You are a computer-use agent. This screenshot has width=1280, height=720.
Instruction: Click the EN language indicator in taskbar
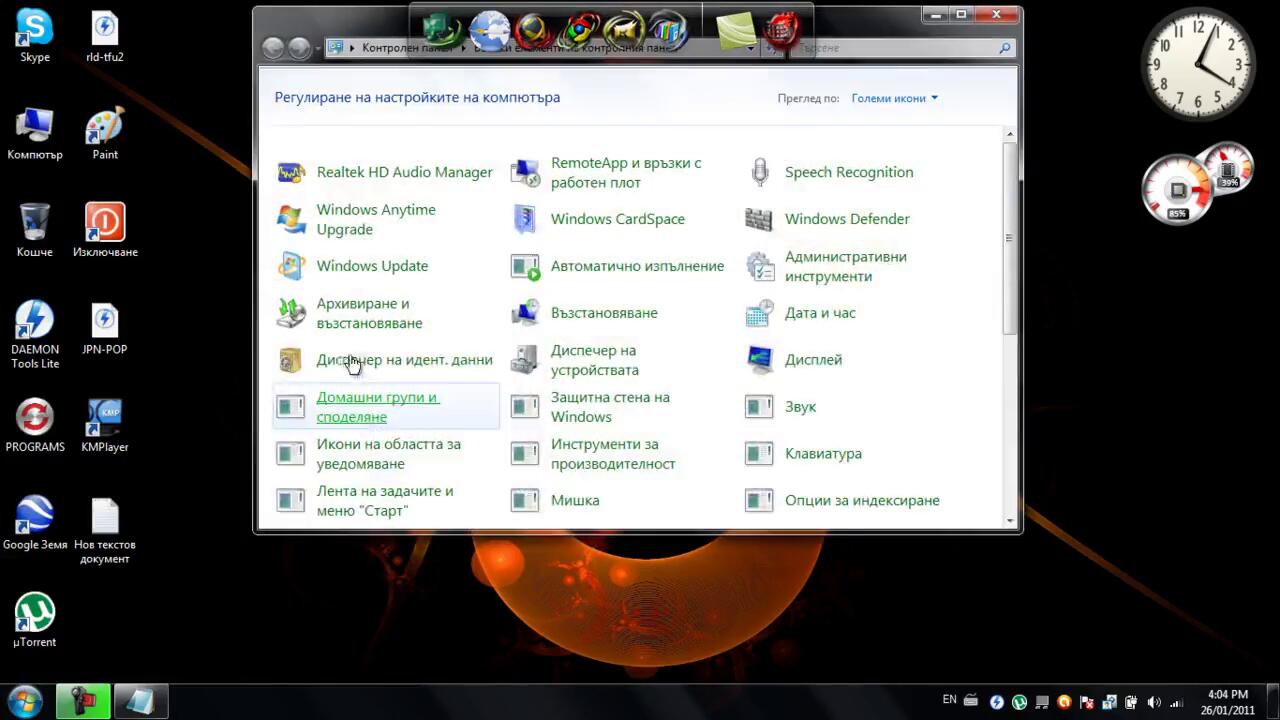pos(949,700)
